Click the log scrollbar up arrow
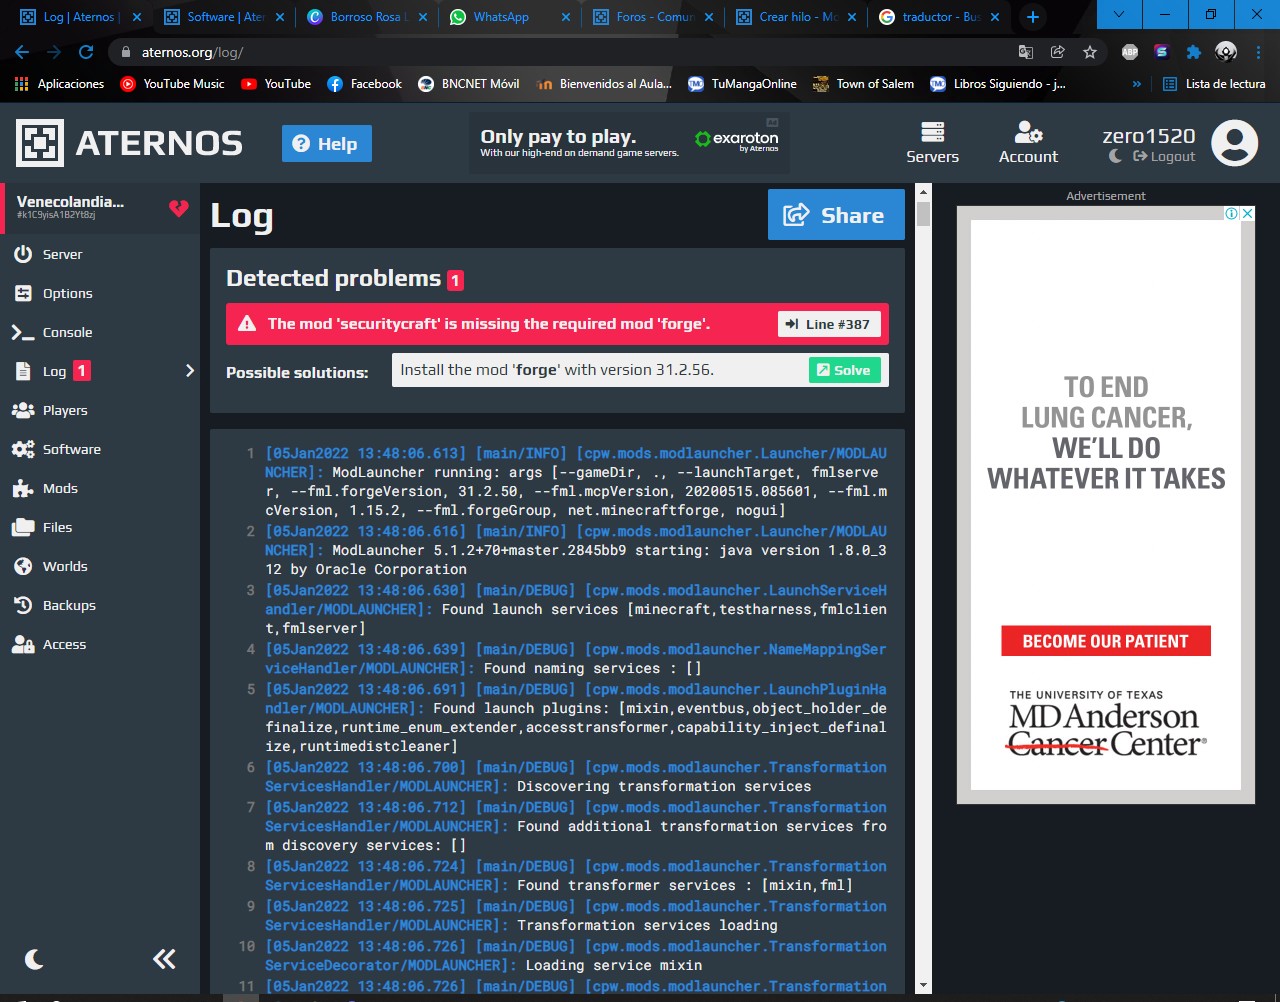Viewport: 1280px width, 1002px height. tap(923, 191)
